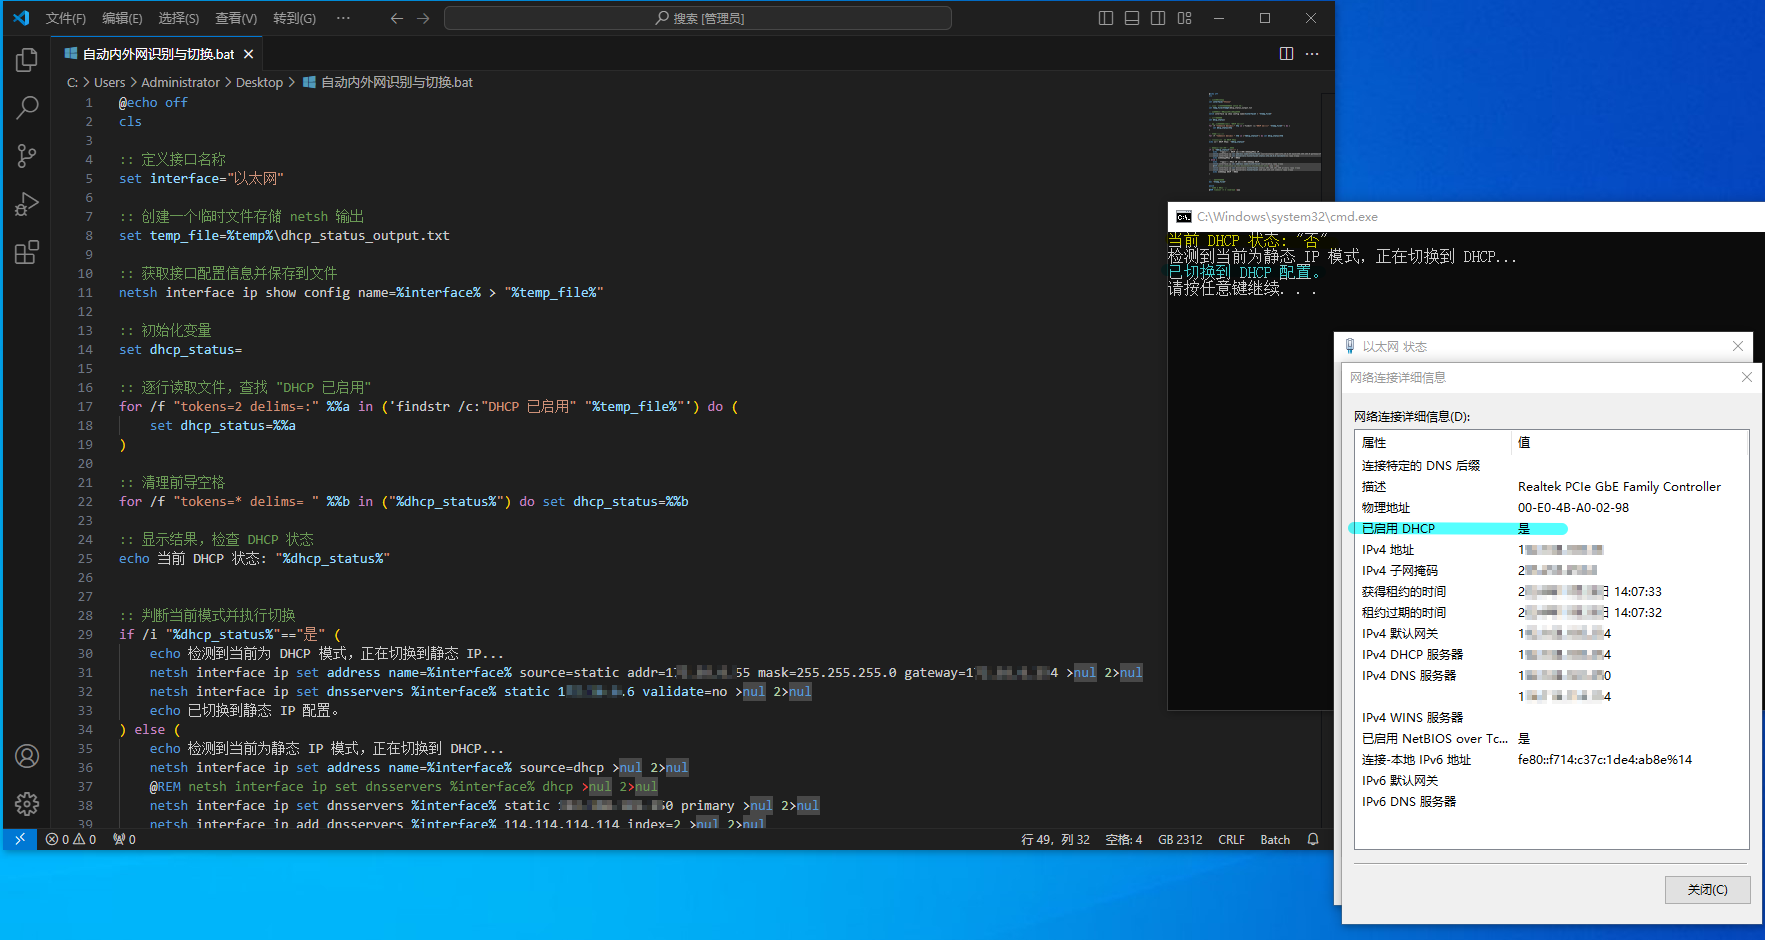Click the code minimap
This screenshot has height=940, width=1765.
point(1264,142)
